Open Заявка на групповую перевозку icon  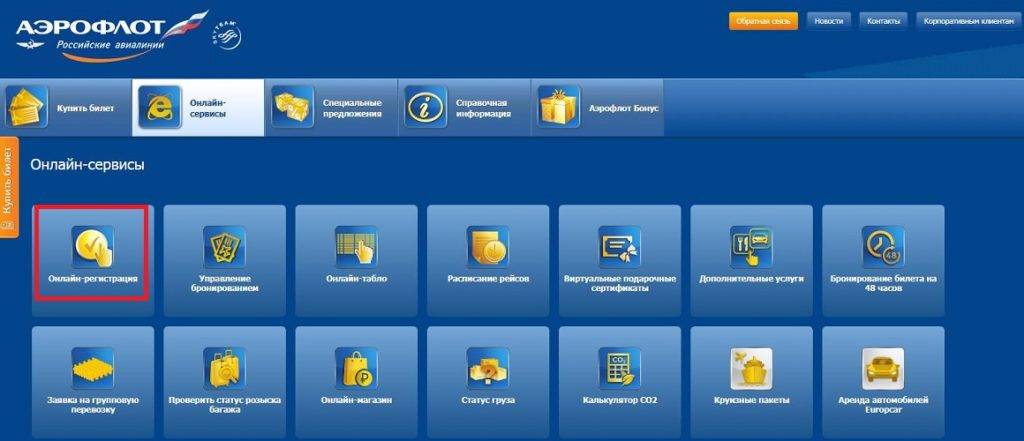pyautogui.click(x=92, y=368)
